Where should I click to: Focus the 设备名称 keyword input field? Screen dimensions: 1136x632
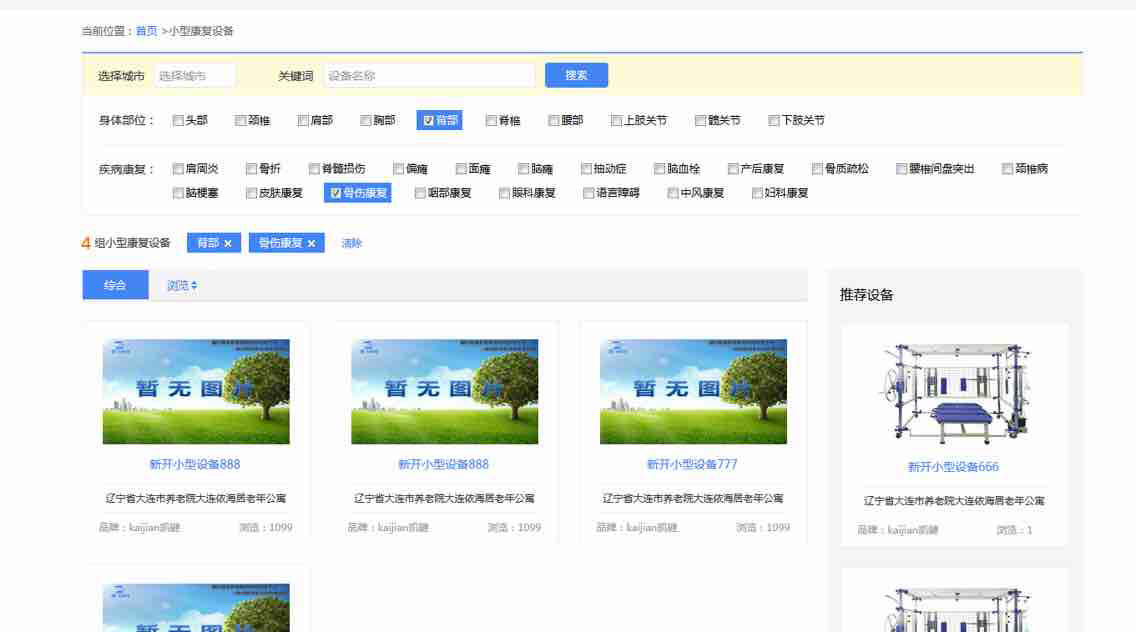tap(429, 76)
